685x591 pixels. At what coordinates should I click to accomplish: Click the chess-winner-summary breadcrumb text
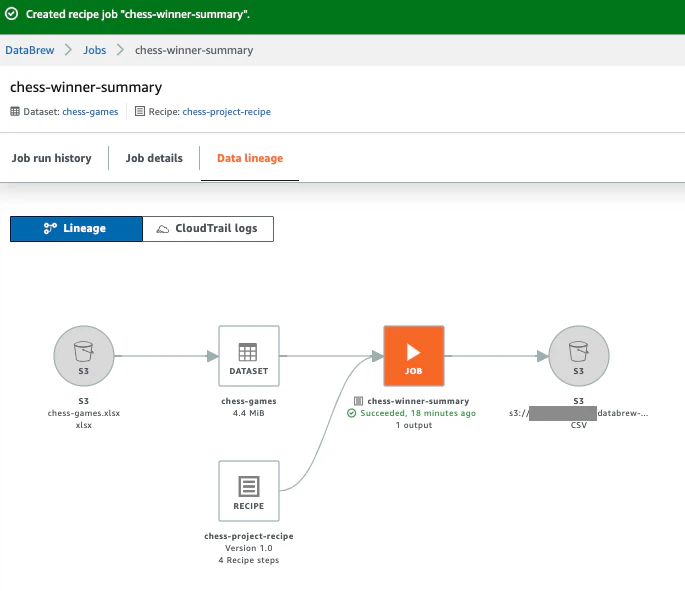pos(194,50)
